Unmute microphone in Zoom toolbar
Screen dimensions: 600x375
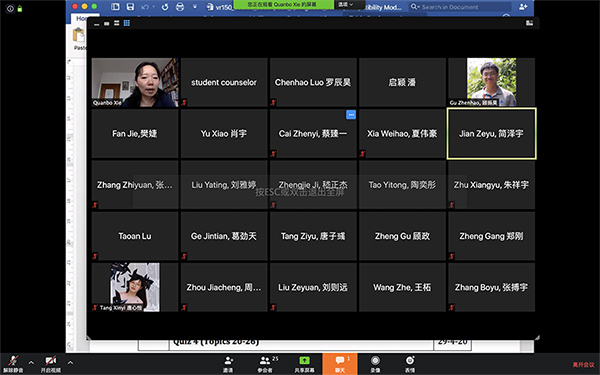point(13,364)
